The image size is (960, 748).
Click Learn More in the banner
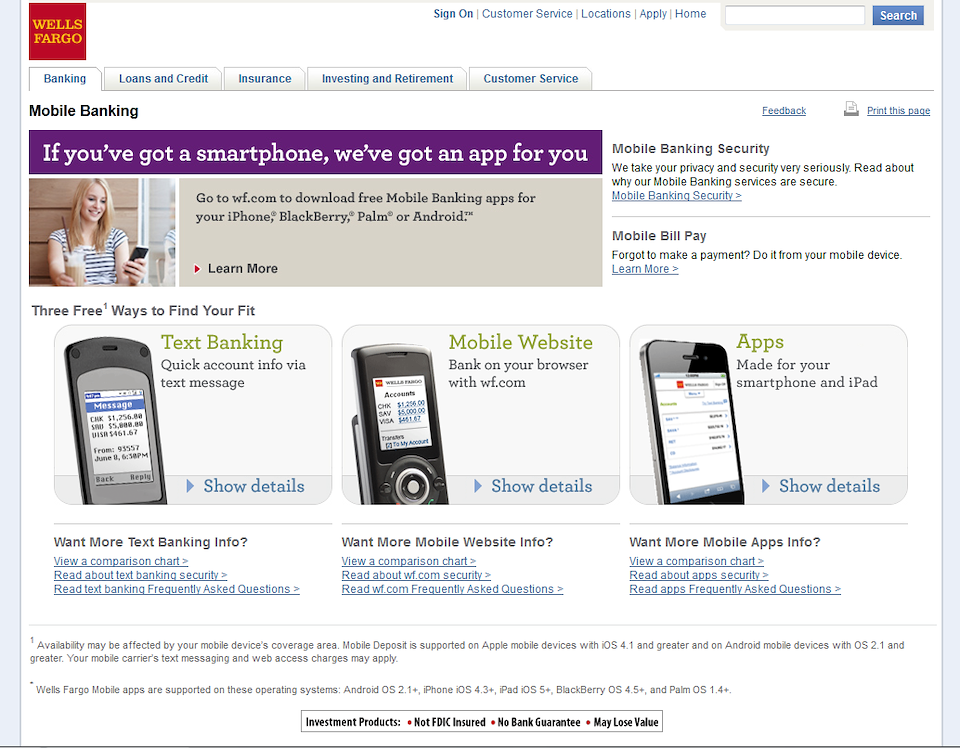[x=242, y=269]
